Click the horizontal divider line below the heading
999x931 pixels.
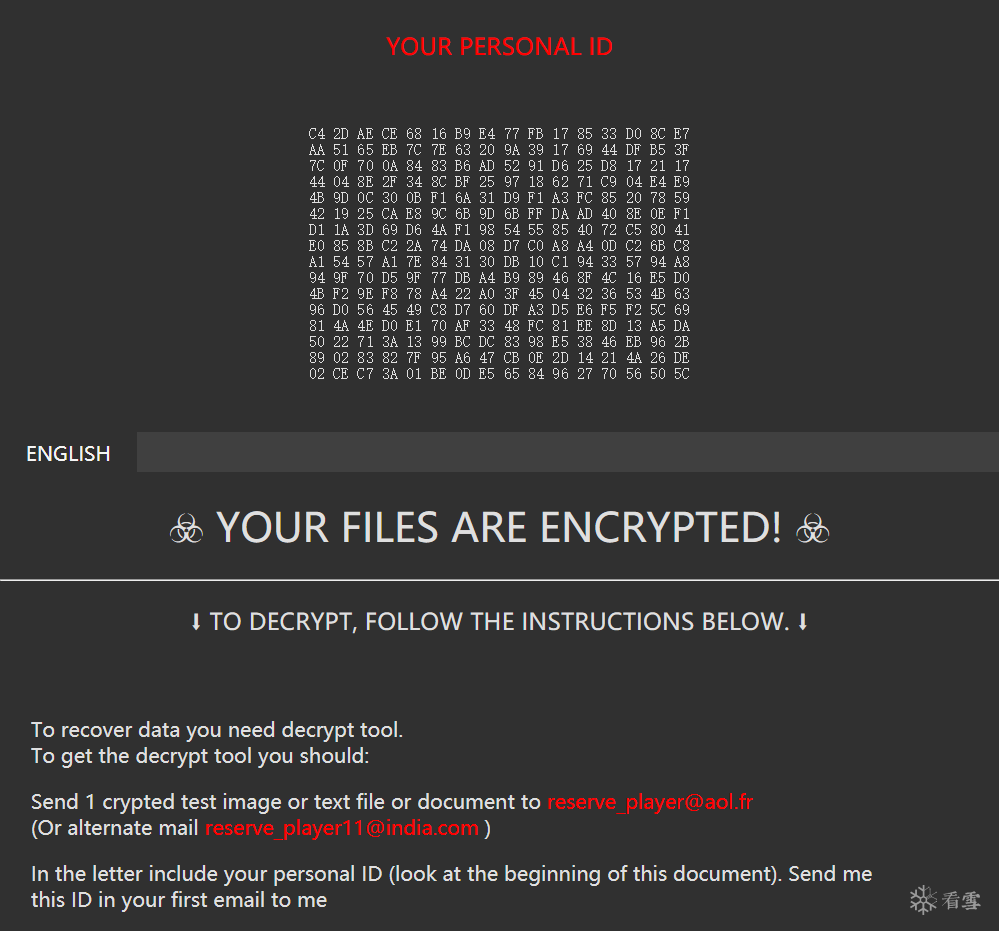pos(499,579)
